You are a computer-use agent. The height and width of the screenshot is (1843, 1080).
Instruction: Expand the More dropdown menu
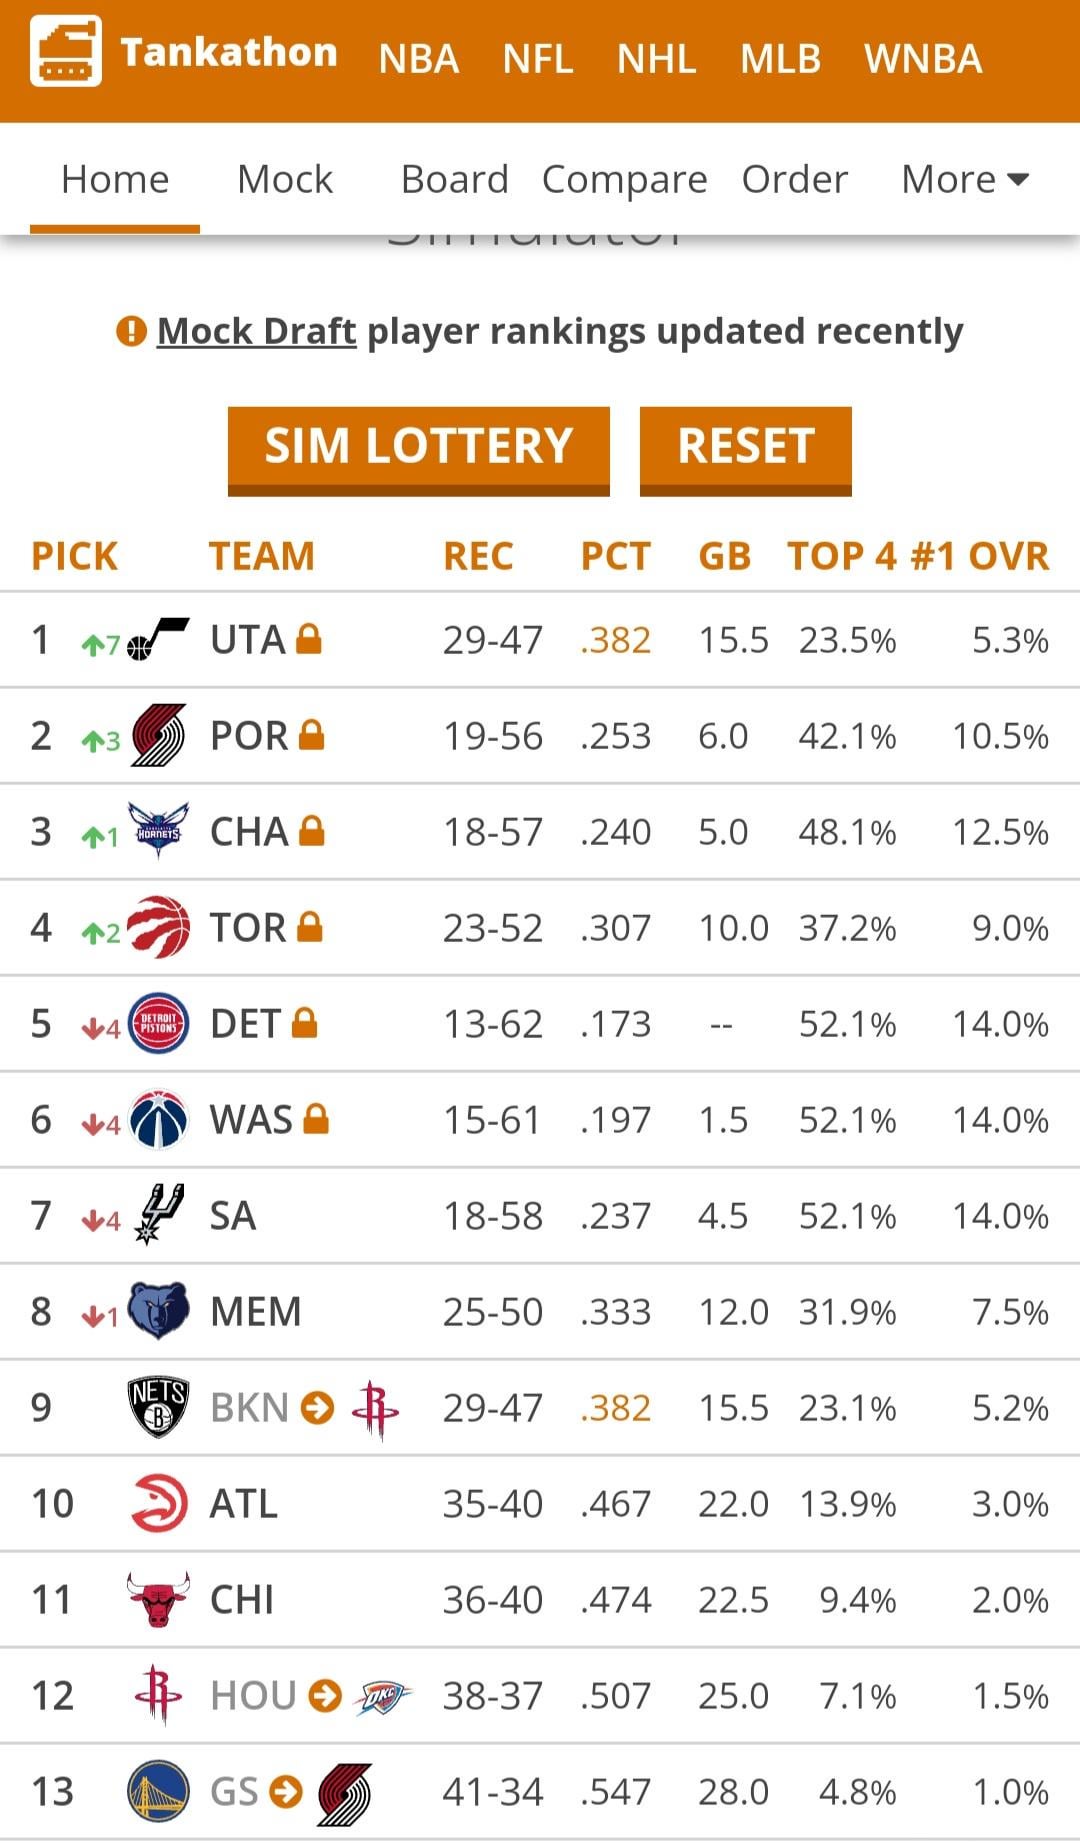[x=965, y=180]
